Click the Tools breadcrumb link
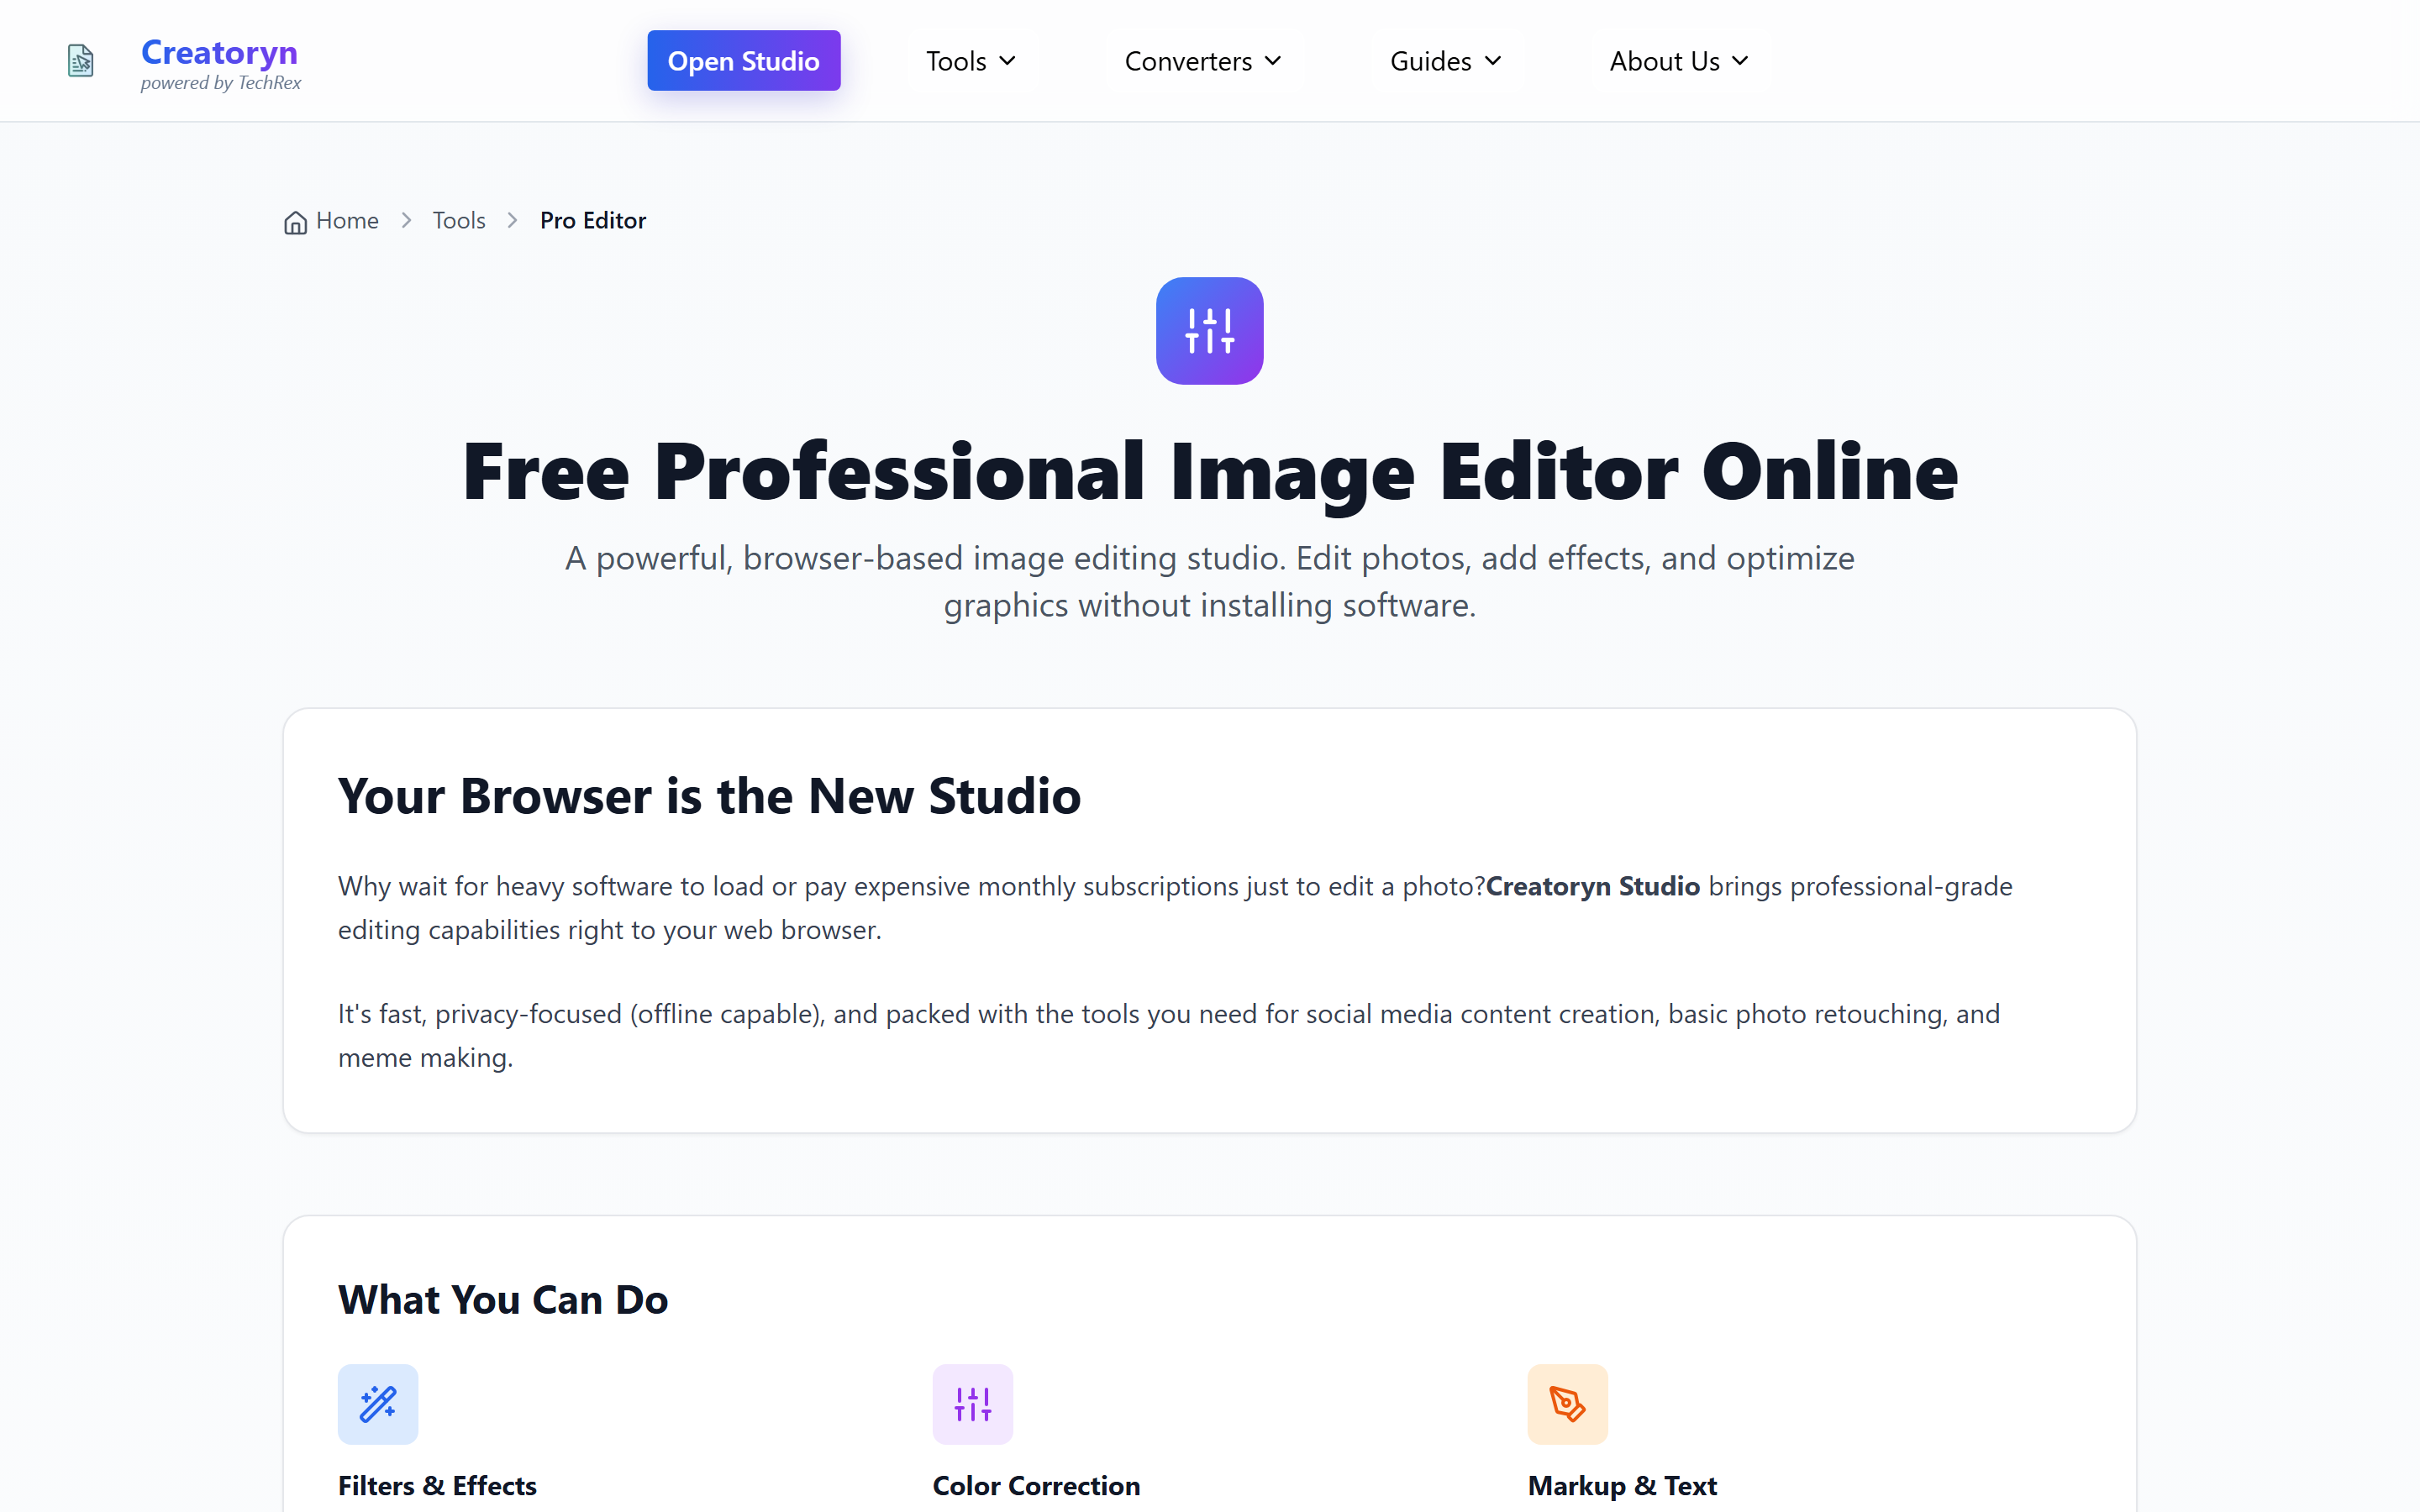 coord(458,220)
